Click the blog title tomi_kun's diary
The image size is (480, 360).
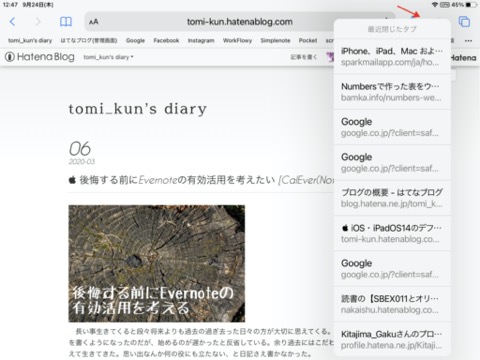(x=138, y=109)
